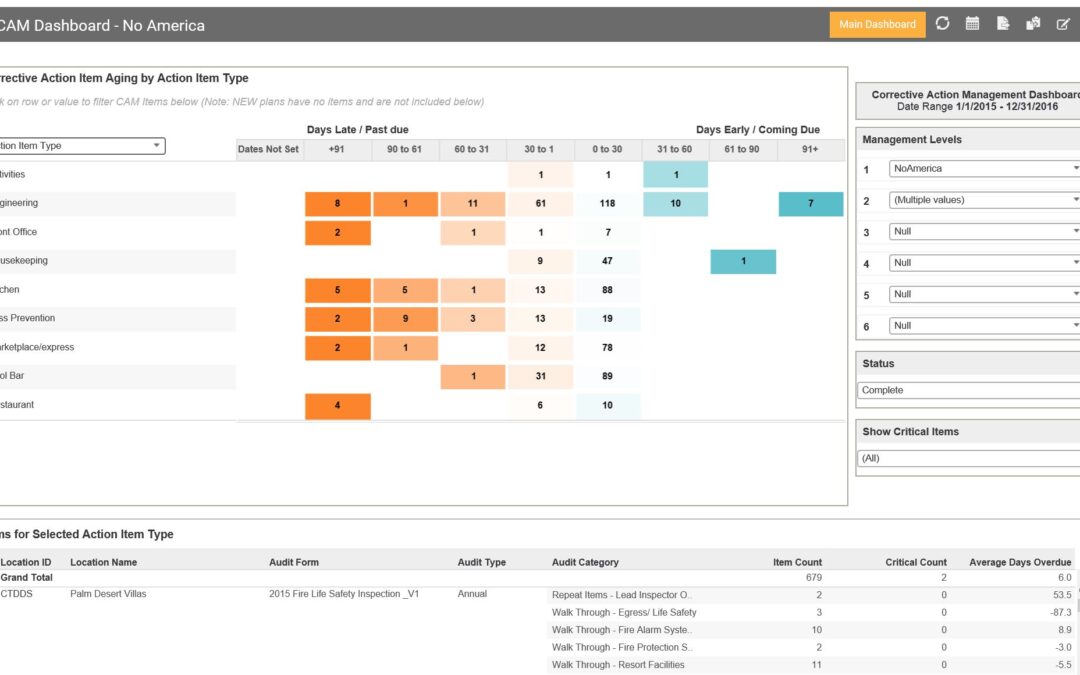Viewport: 1080px width, 675px height.
Task: Click Housekeeping 61 to 90 cell
Action: (743, 261)
